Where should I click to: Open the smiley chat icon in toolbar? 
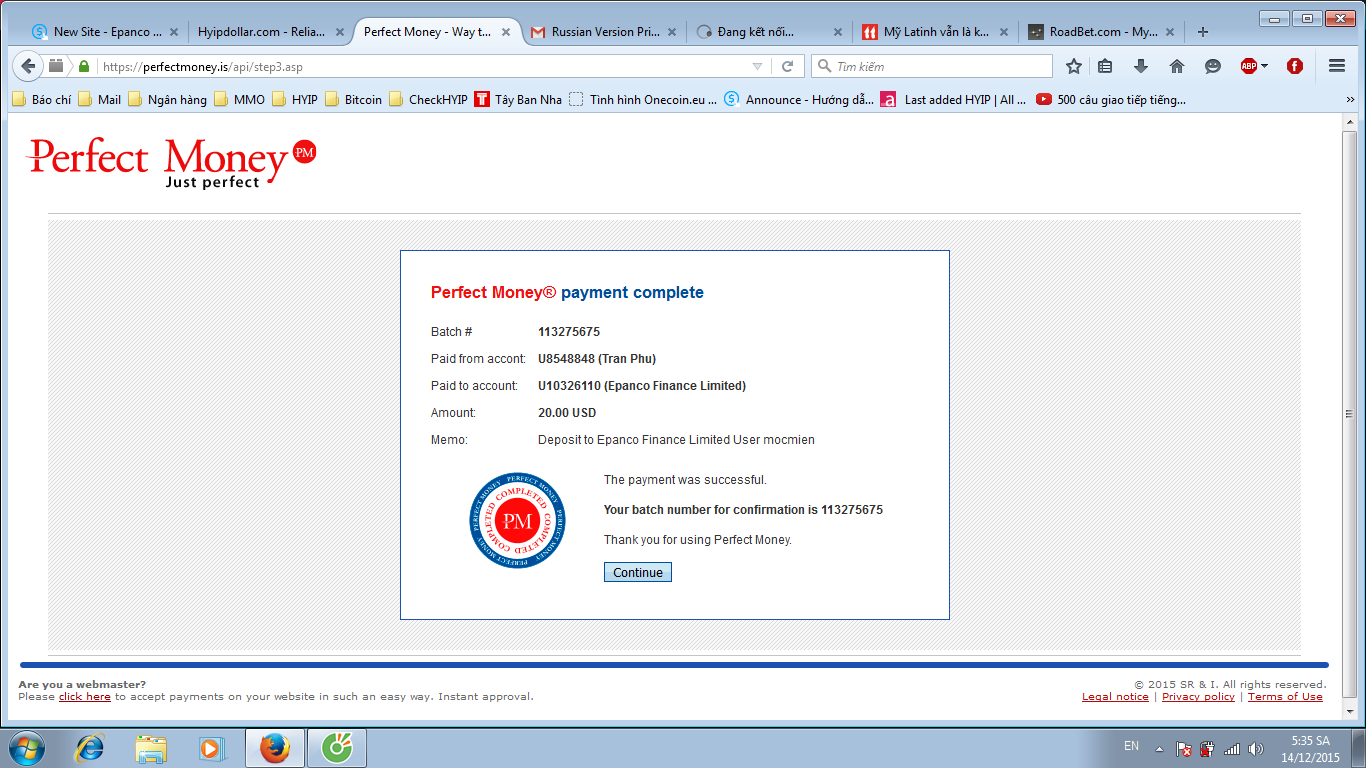pyautogui.click(x=1213, y=67)
